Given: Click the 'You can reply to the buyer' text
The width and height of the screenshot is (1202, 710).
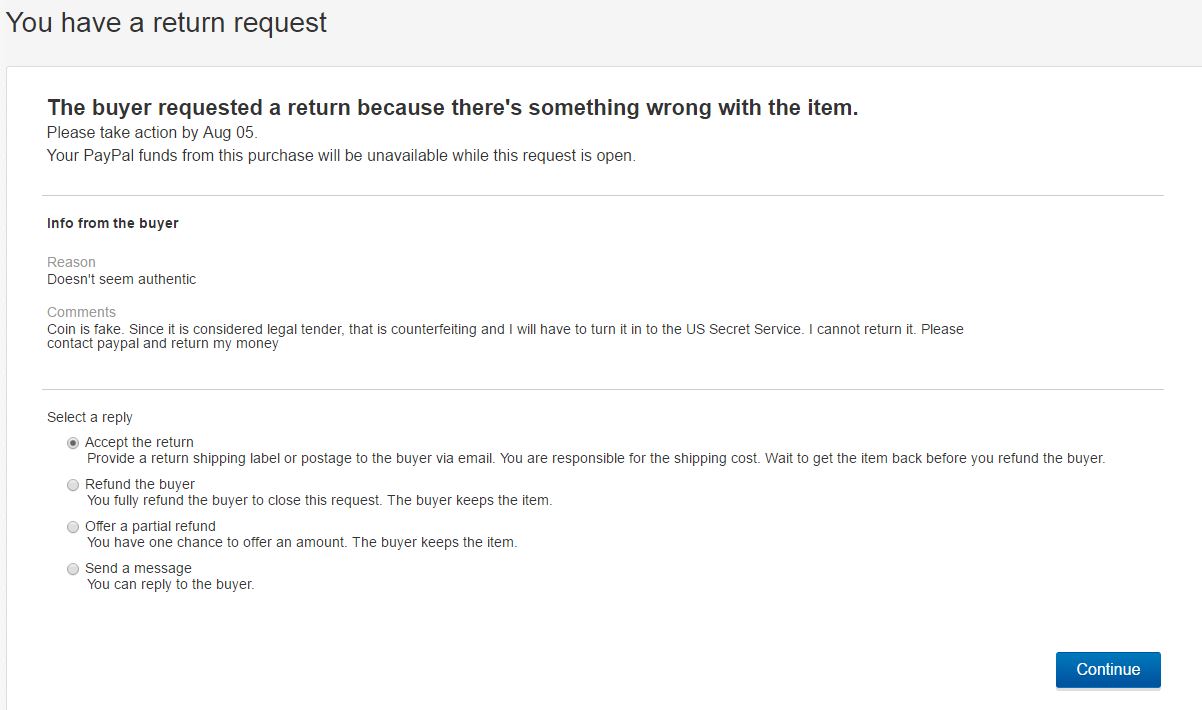Looking at the screenshot, I should [x=171, y=584].
